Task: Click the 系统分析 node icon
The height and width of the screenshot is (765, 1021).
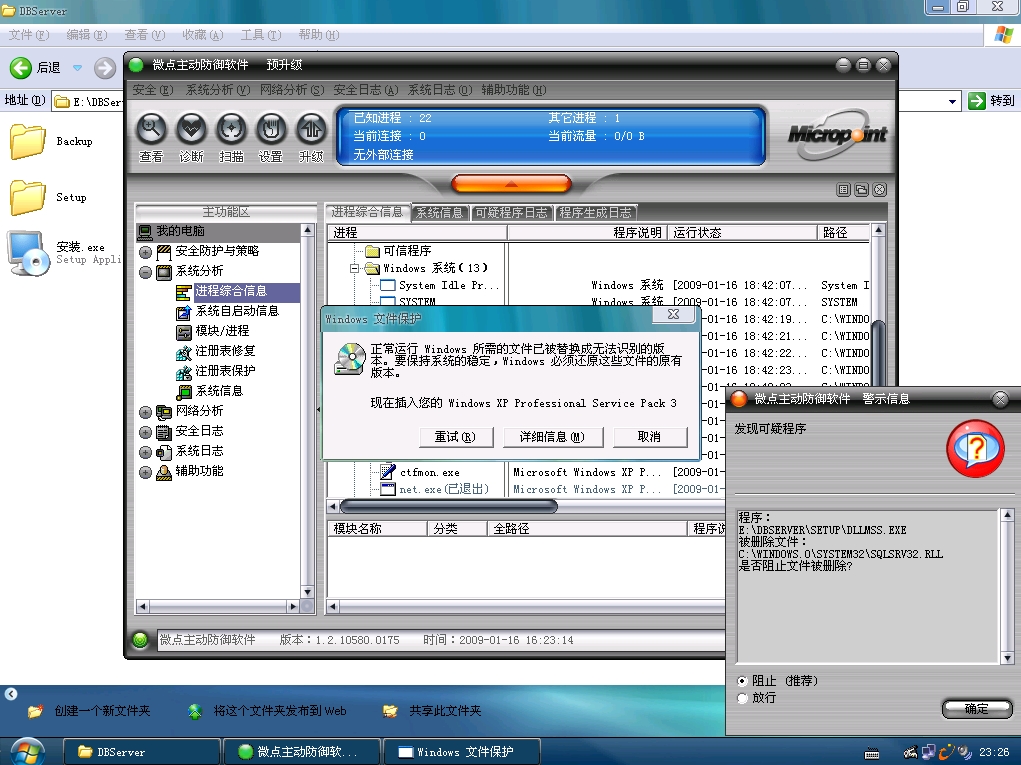Action: 164,271
